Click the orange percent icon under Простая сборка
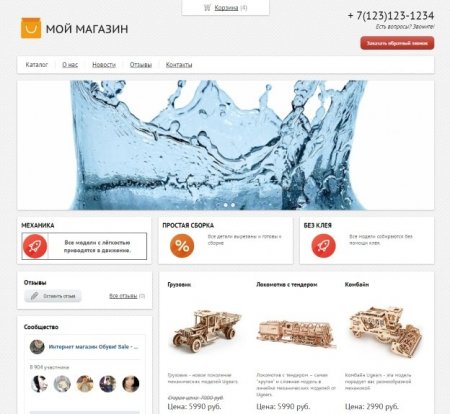Image resolution: width=450 pixels, height=414 pixels. click(x=182, y=246)
